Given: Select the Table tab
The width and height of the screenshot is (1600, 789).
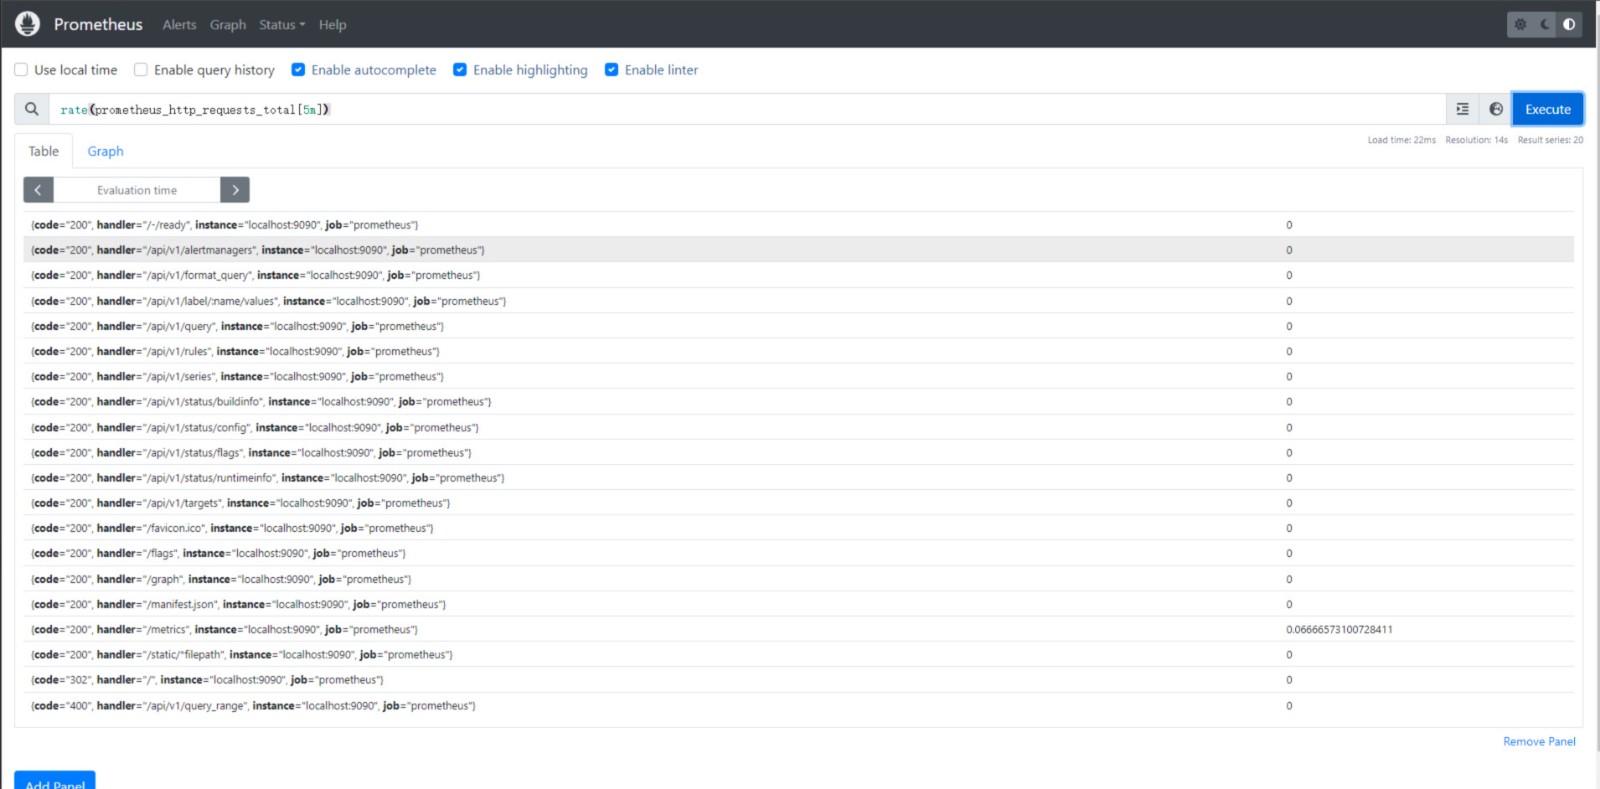Looking at the screenshot, I should tap(44, 151).
